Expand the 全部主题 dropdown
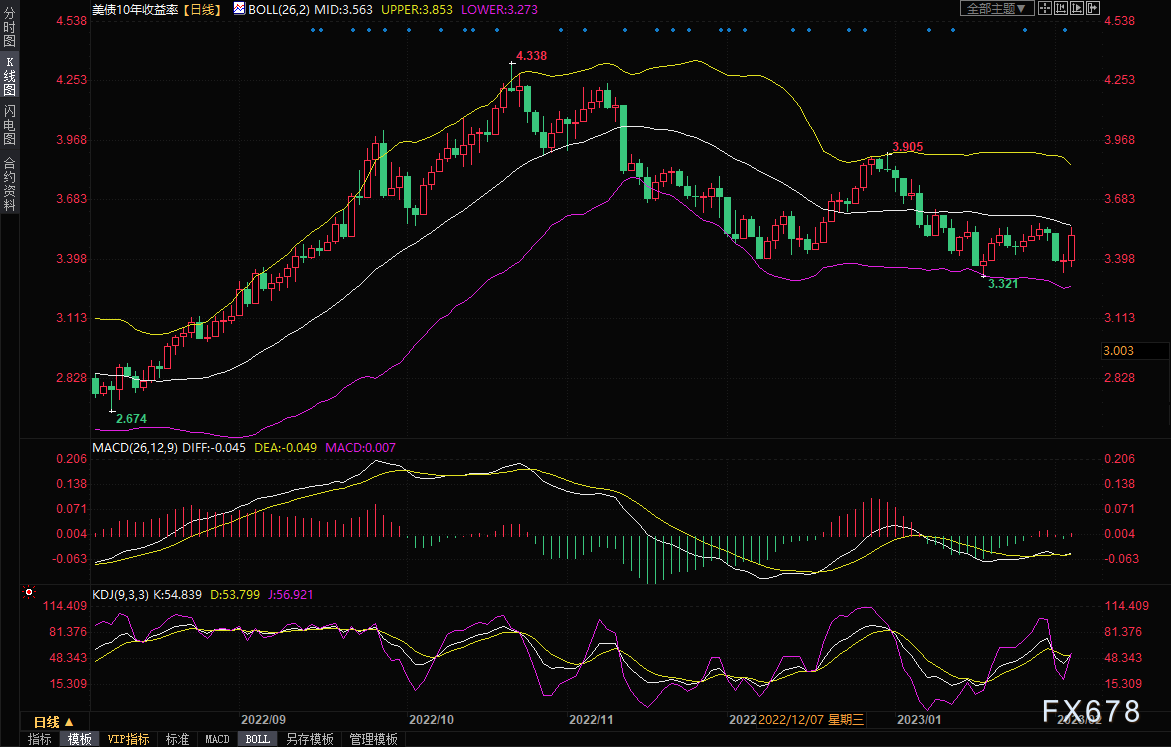The image size is (1171, 747). (996, 8)
